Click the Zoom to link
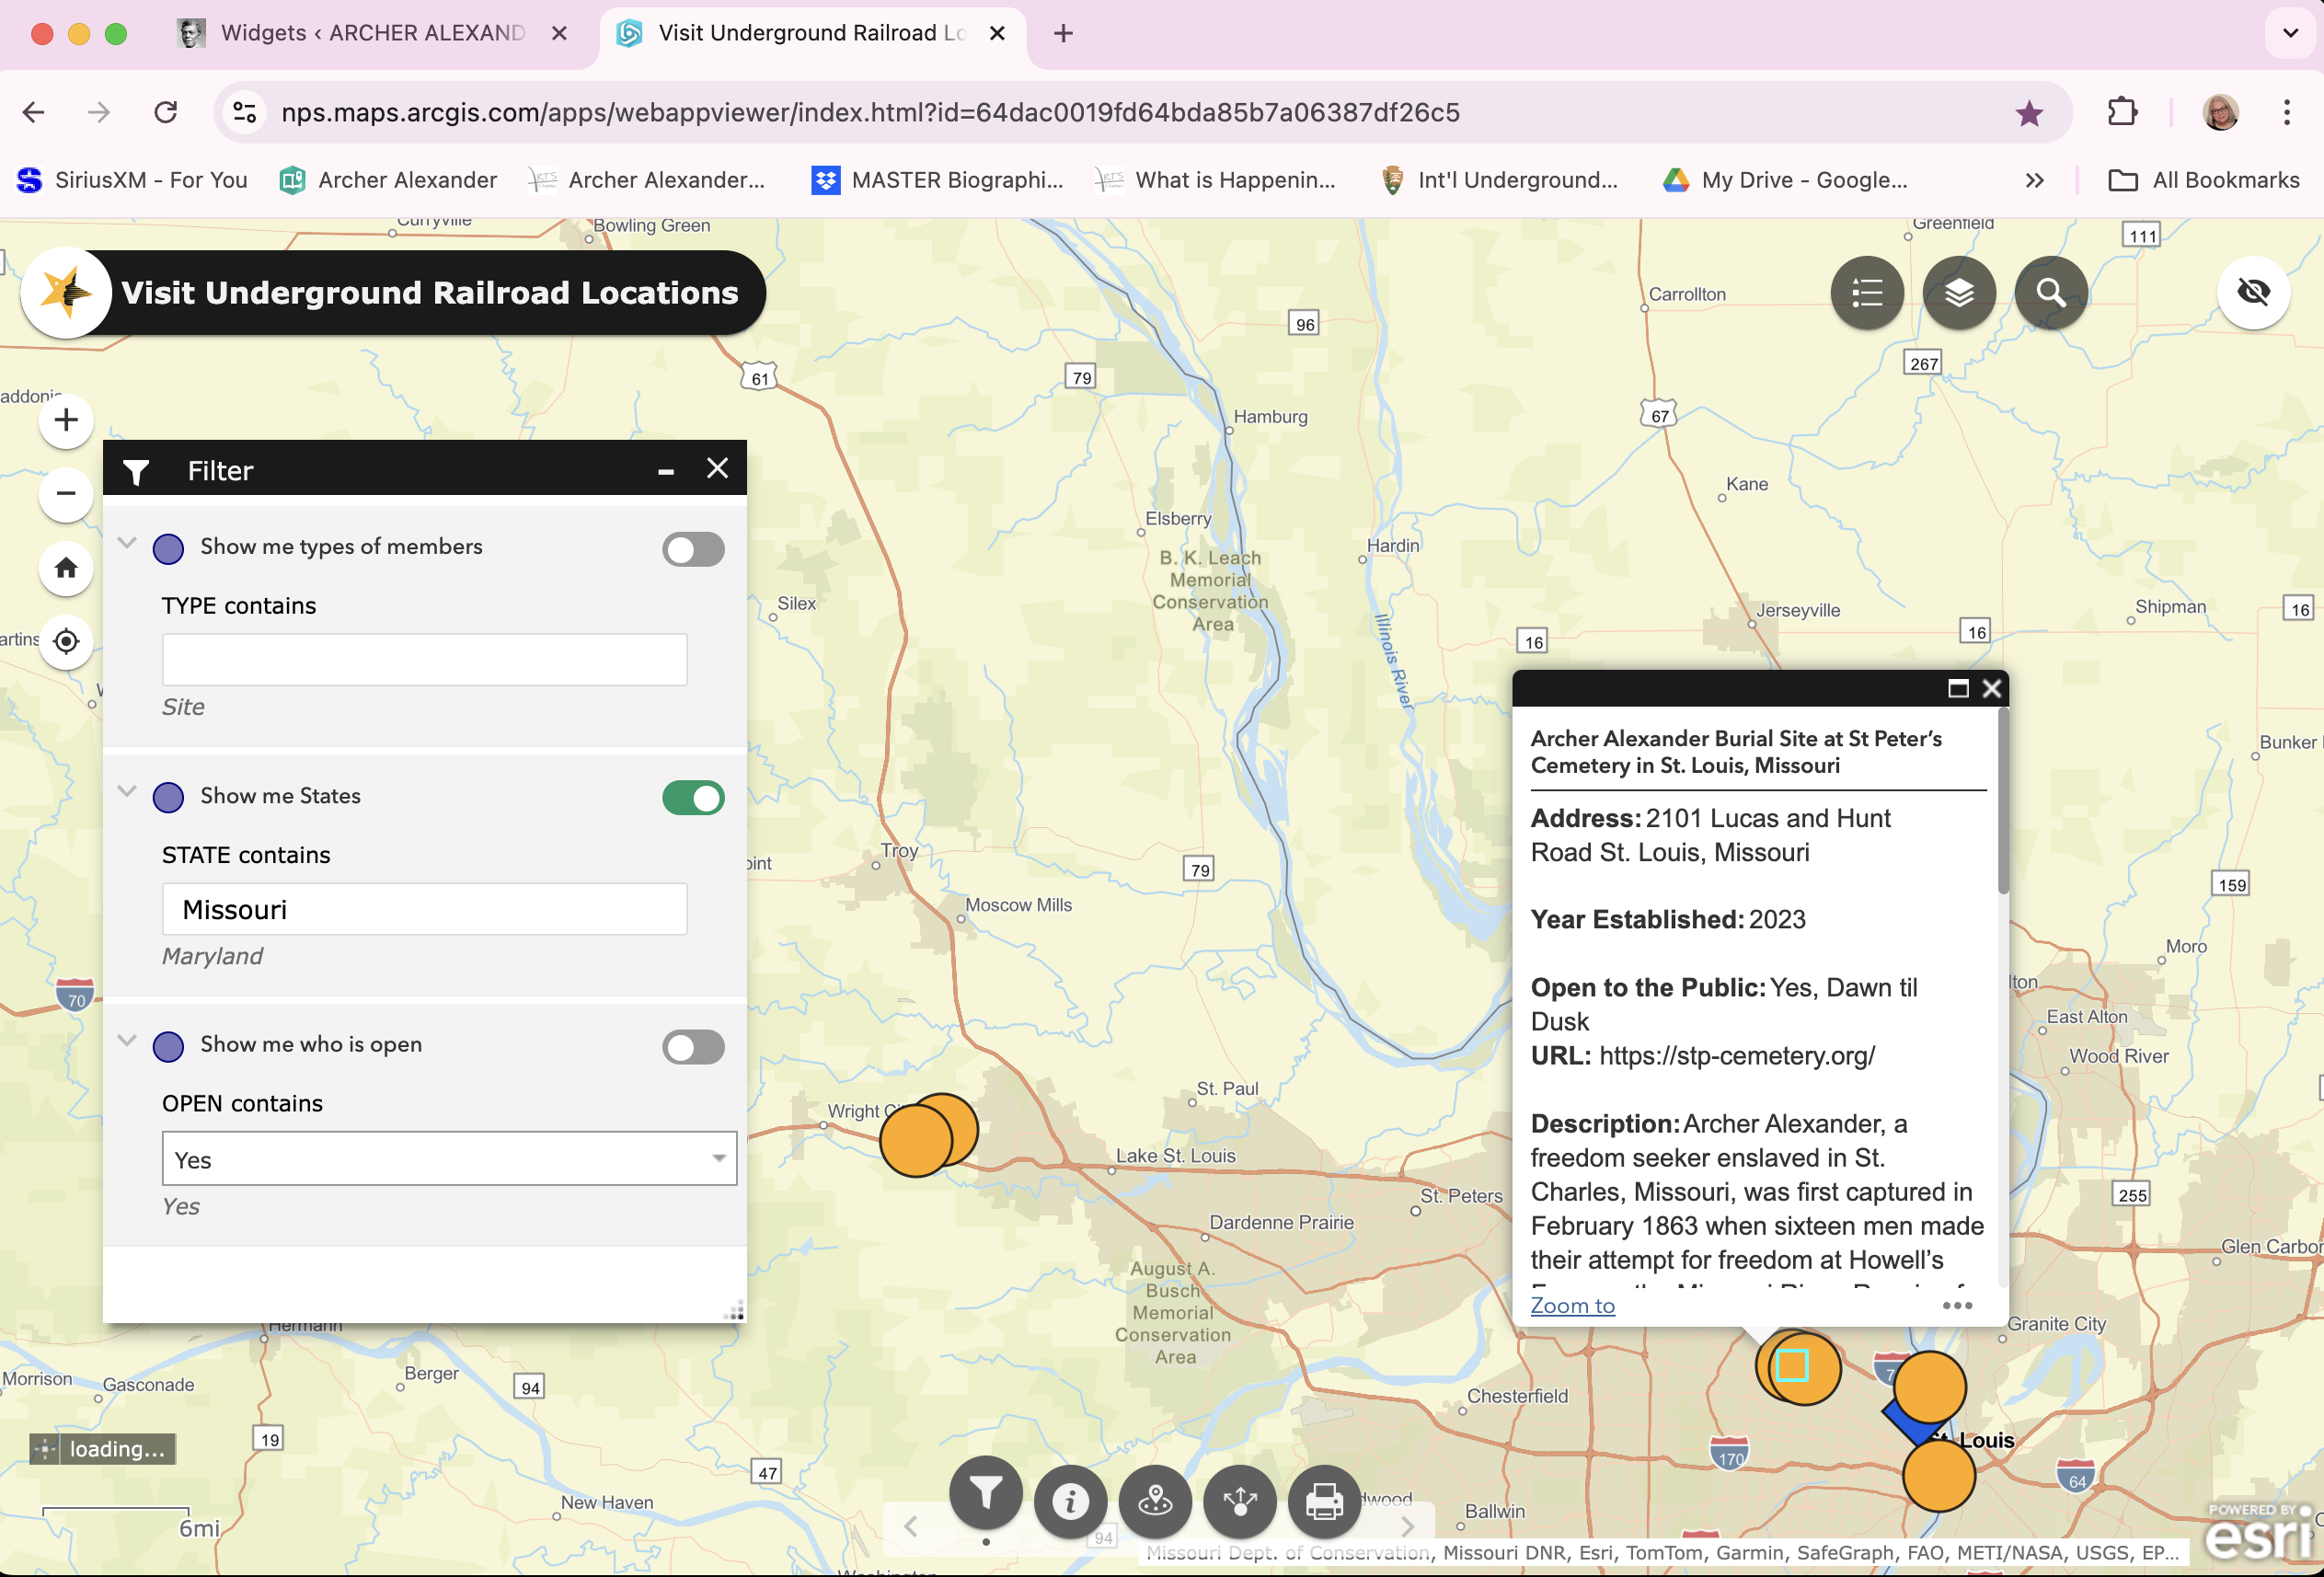2324x1577 pixels. [x=1572, y=1305]
